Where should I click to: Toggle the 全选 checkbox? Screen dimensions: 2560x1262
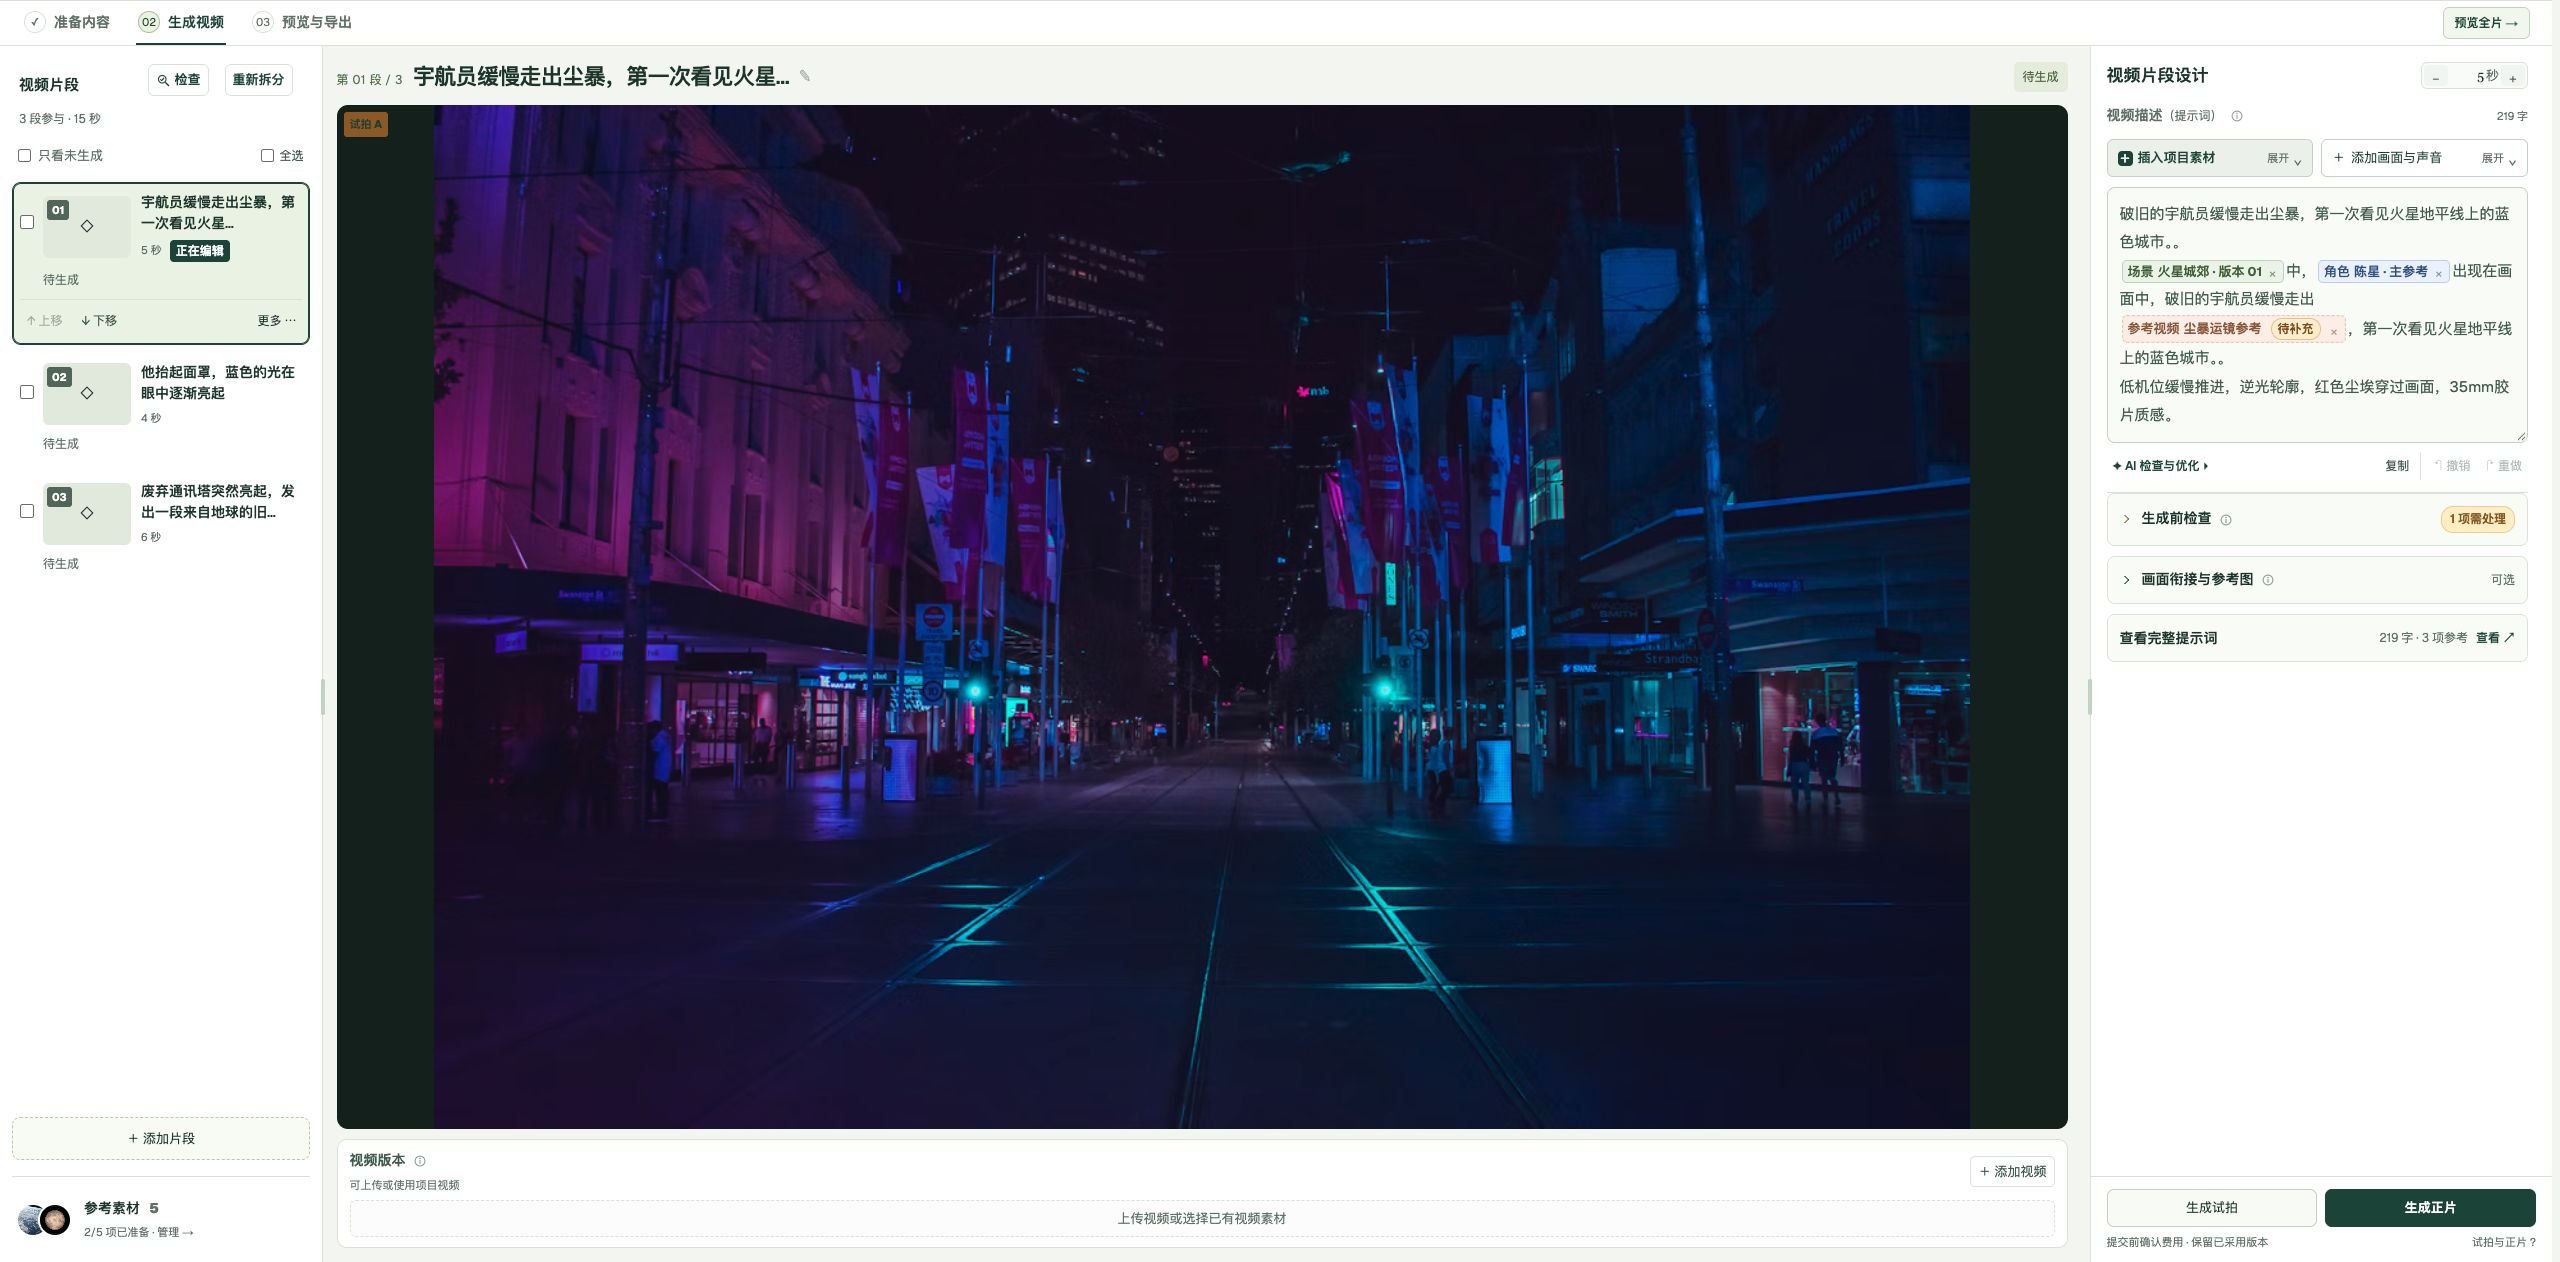pyautogui.click(x=267, y=155)
